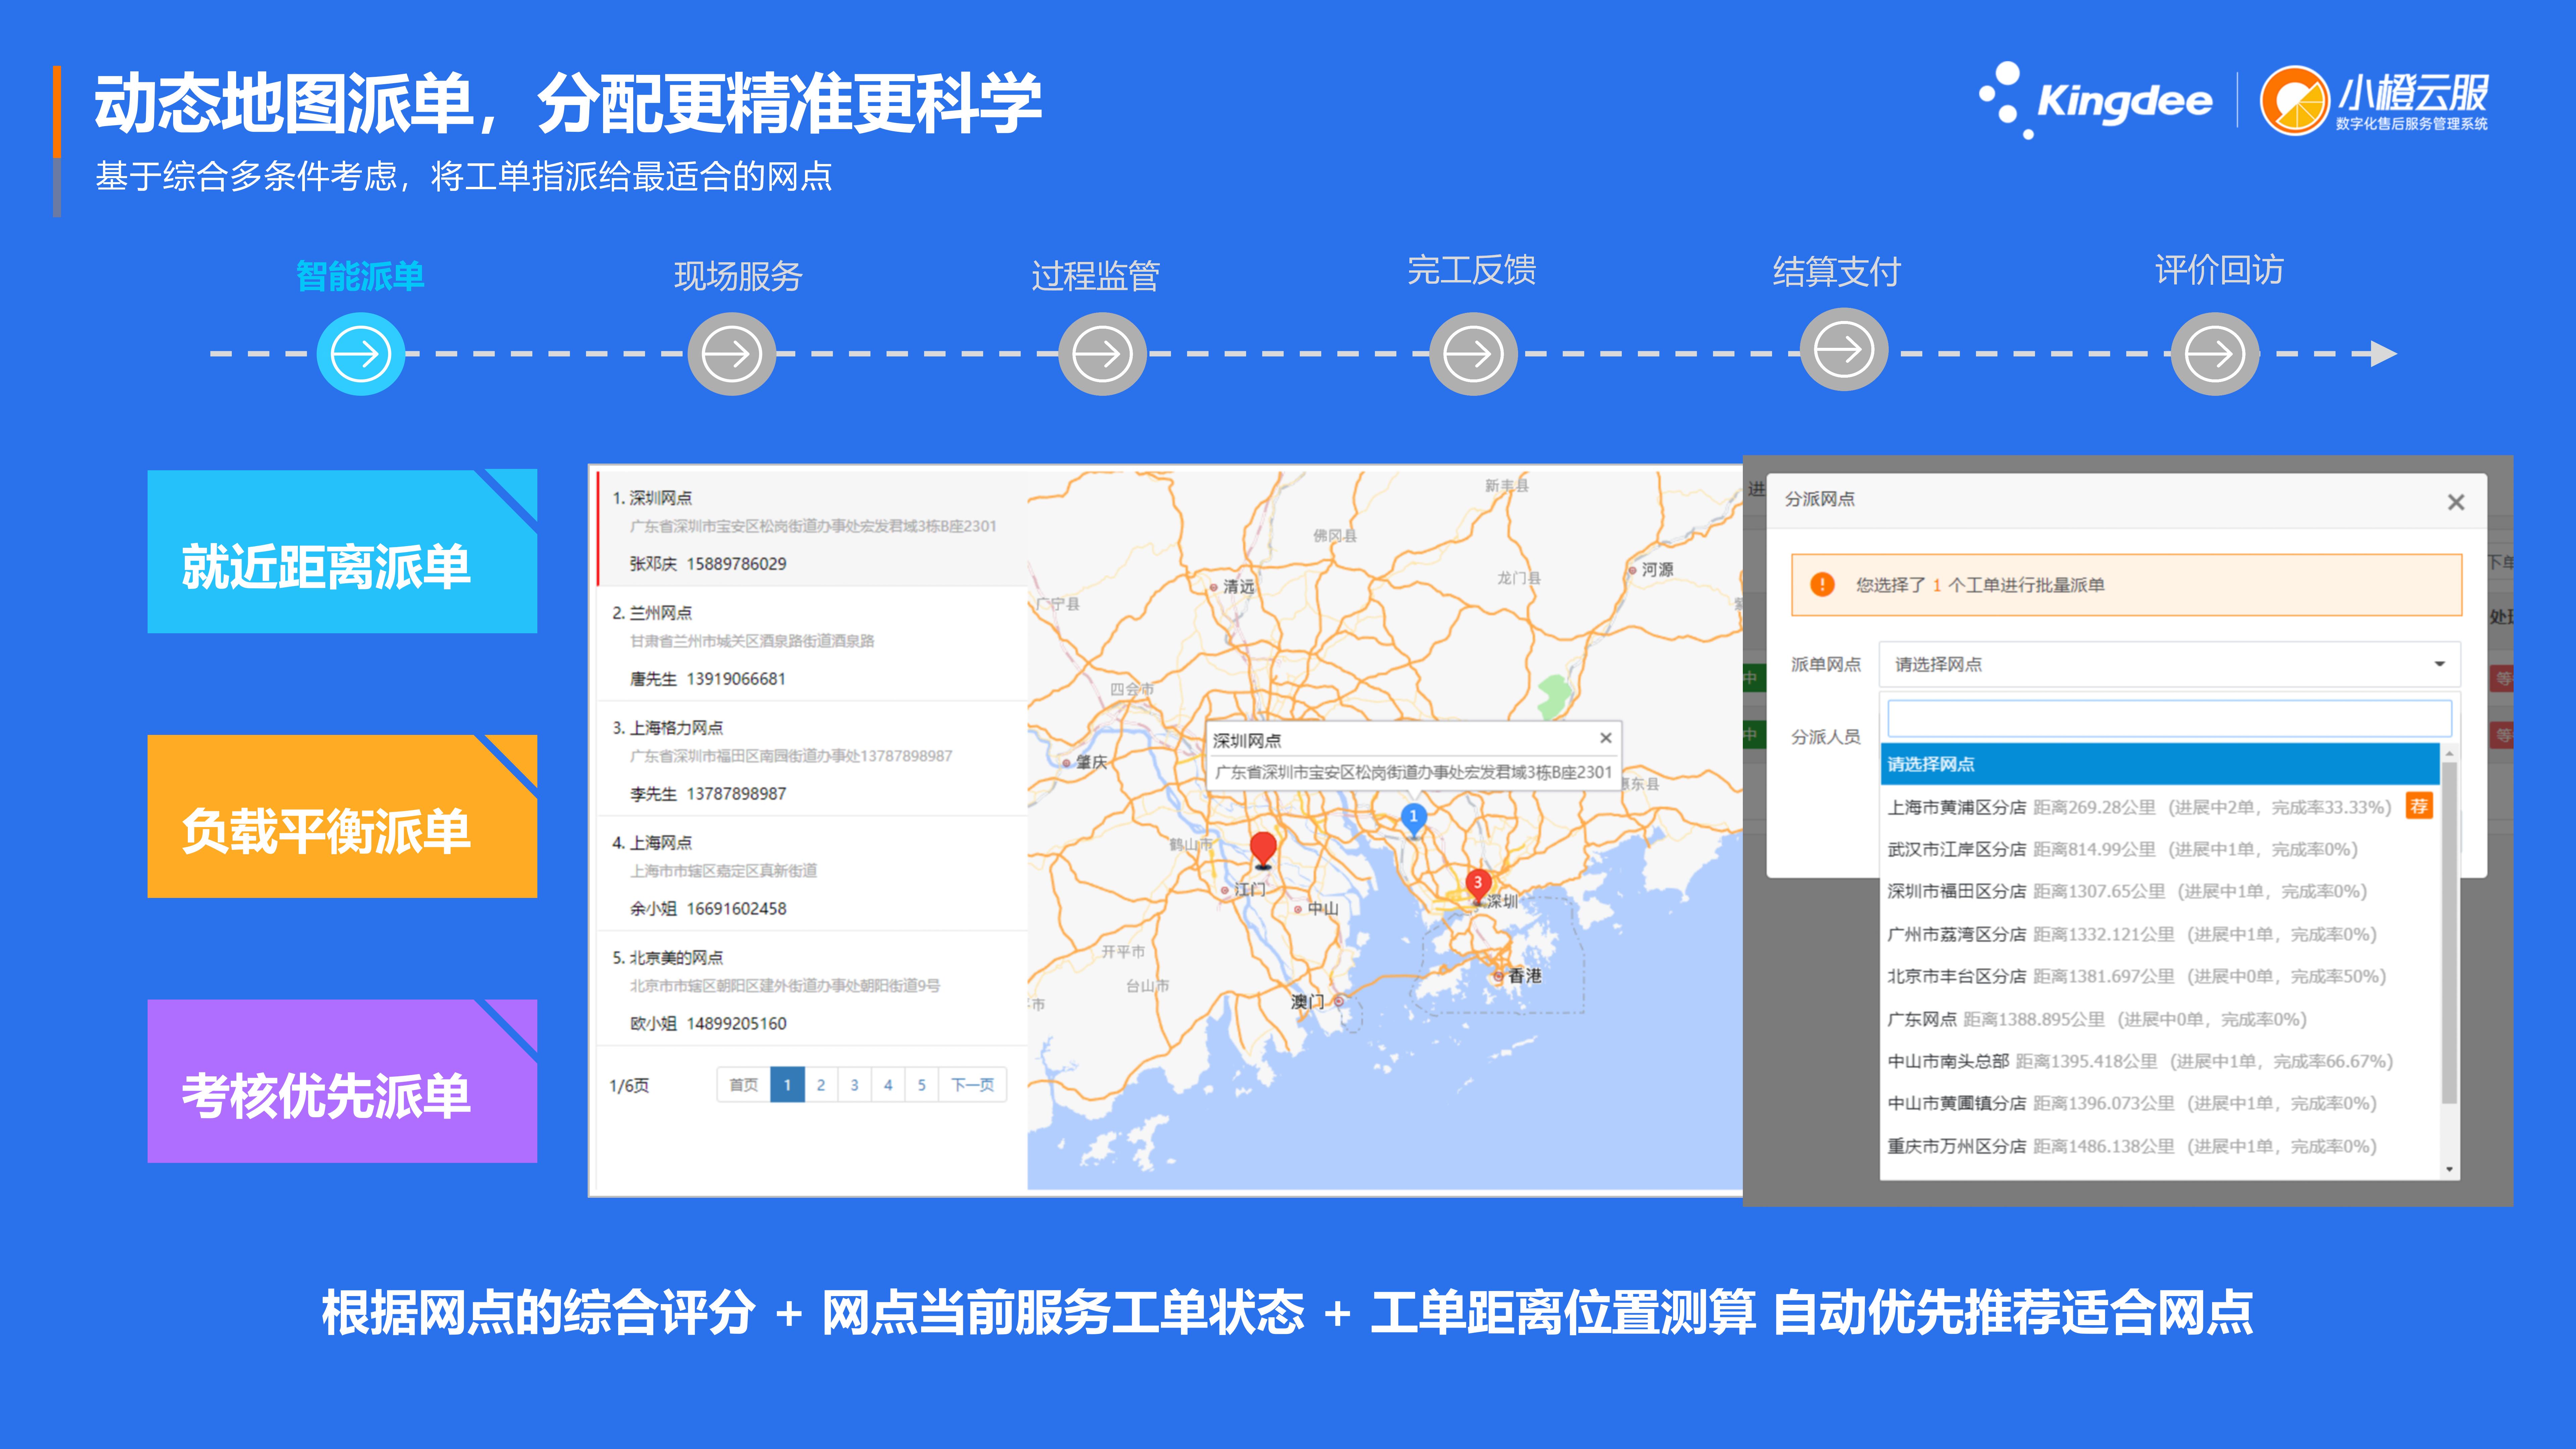Screen dimensions: 2576x1449
Task: Go to page 4 in pagination
Action: click(x=888, y=1085)
